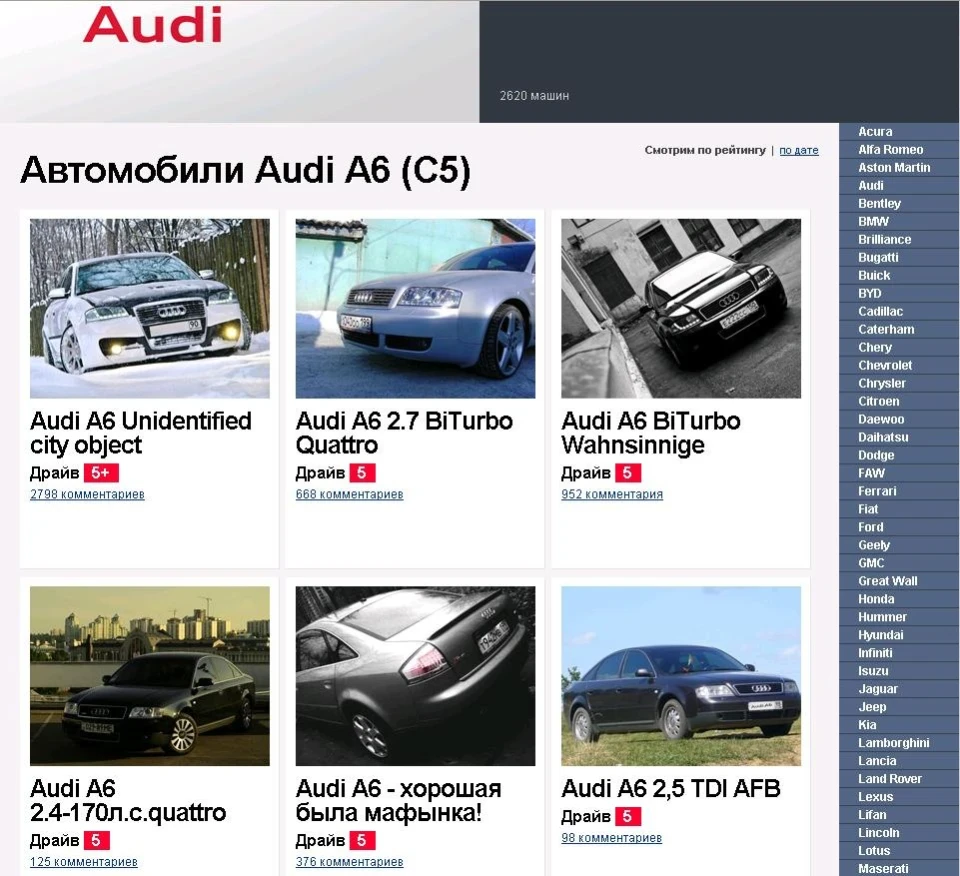
Task: Open the Caterham brand listing
Action: click(886, 329)
